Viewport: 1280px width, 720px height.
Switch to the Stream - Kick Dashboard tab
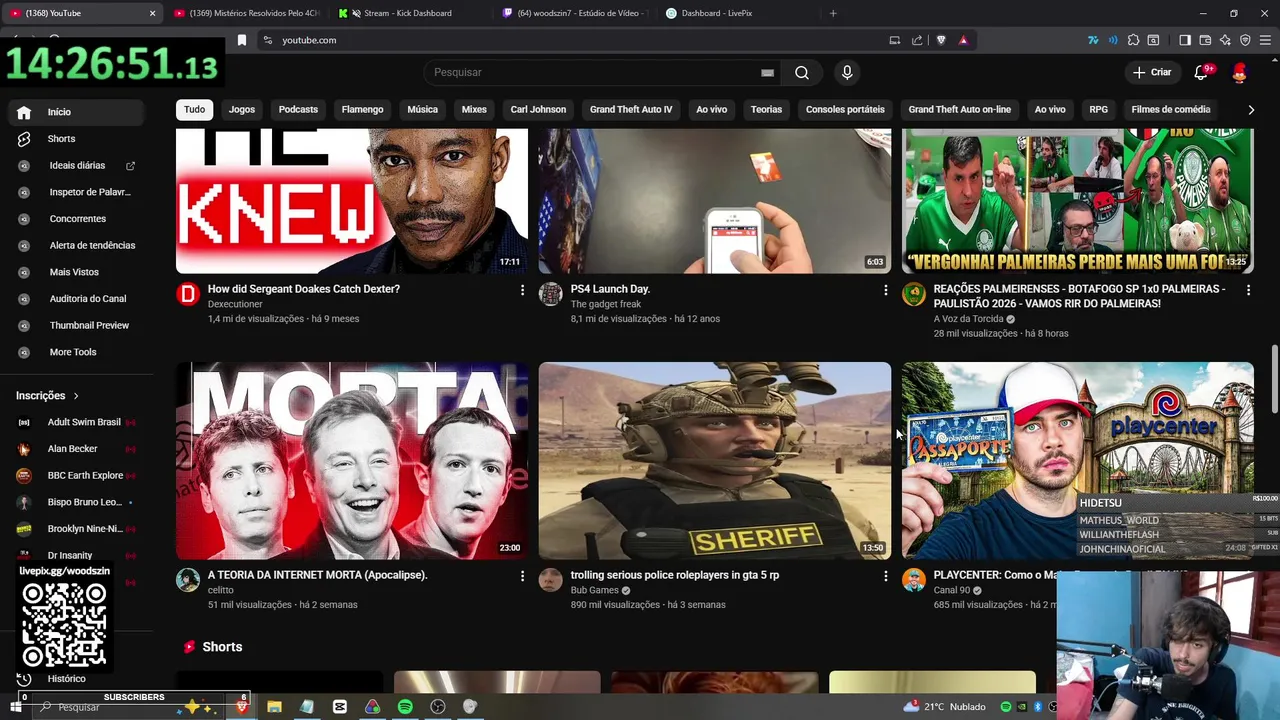408,13
